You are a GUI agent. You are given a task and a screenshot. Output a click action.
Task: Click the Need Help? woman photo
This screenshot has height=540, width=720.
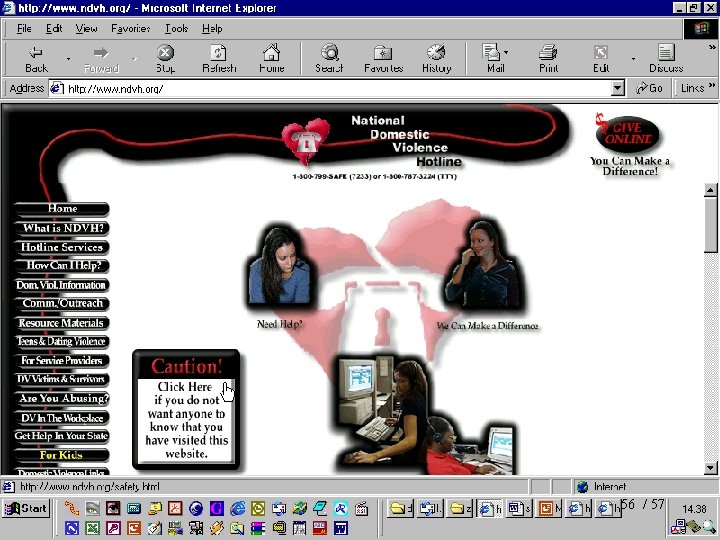[280, 266]
